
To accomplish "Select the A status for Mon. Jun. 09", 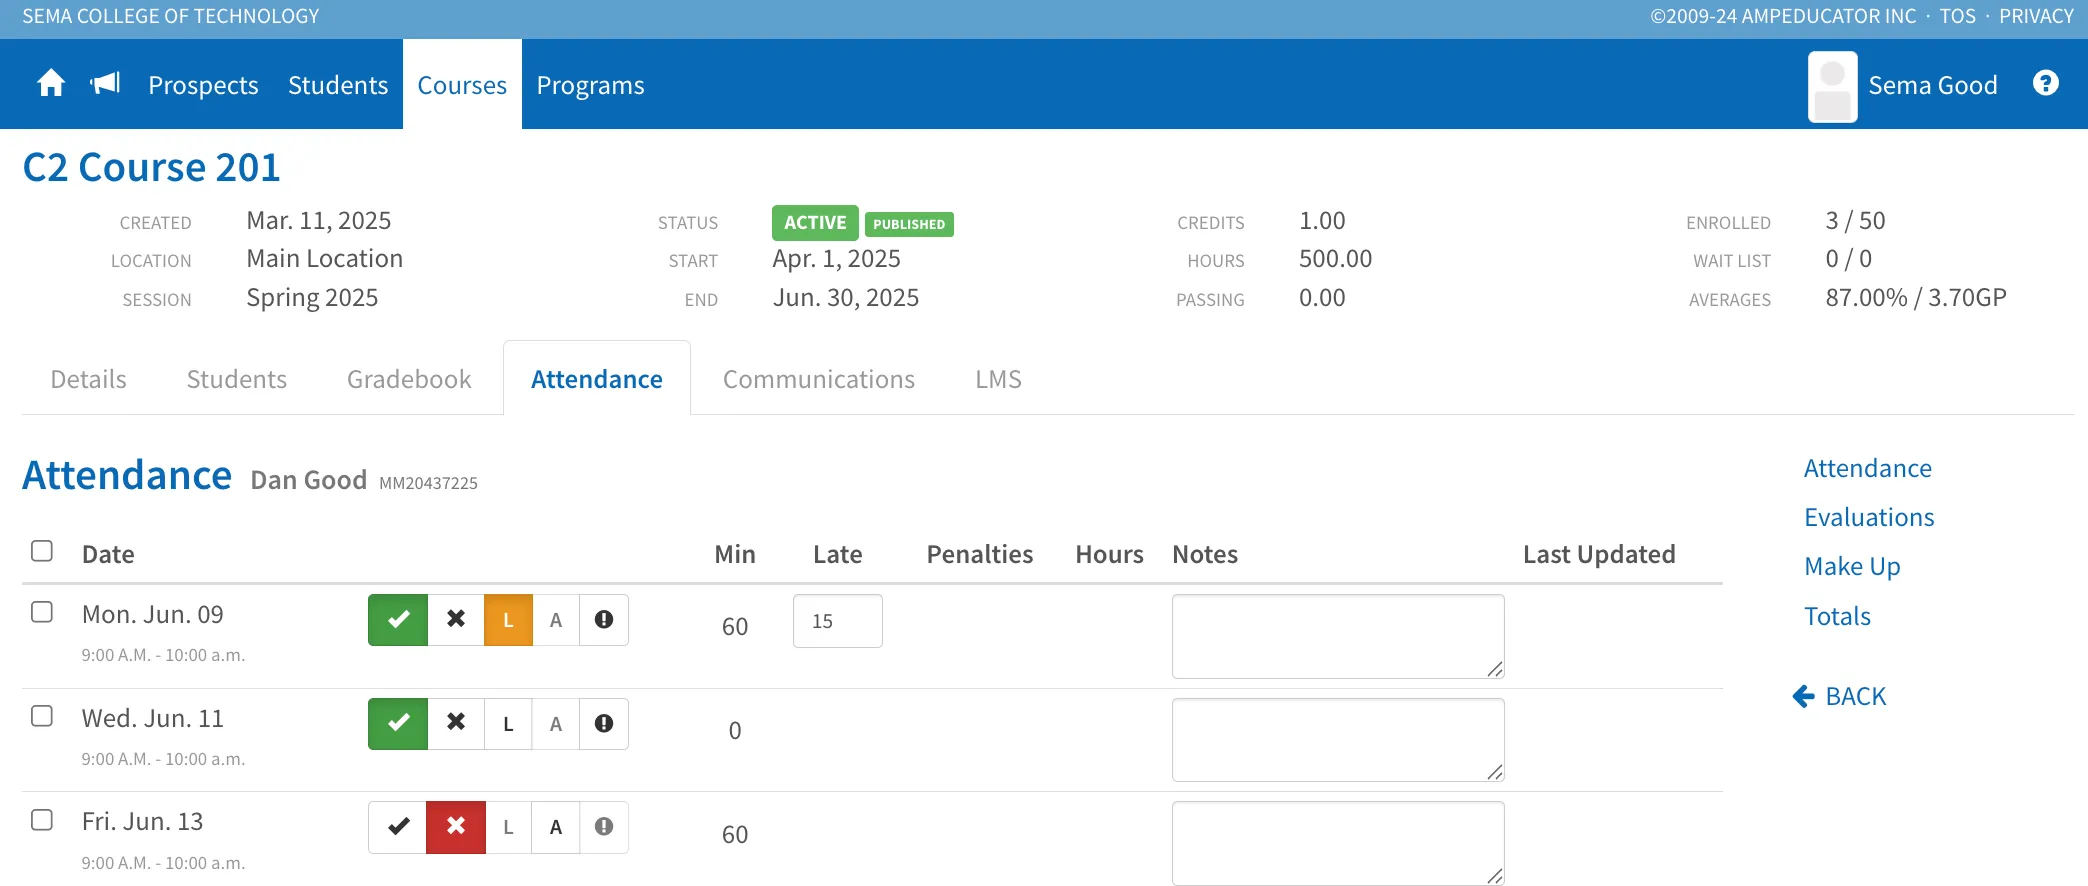I will pos(556,620).
